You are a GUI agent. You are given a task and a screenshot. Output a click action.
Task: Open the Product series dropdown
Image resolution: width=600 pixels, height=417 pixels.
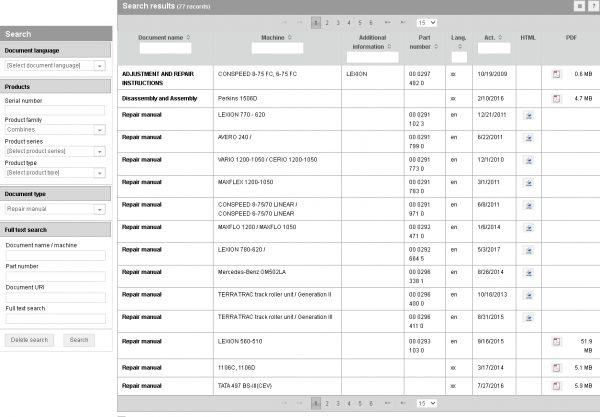[x=99, y=151]
